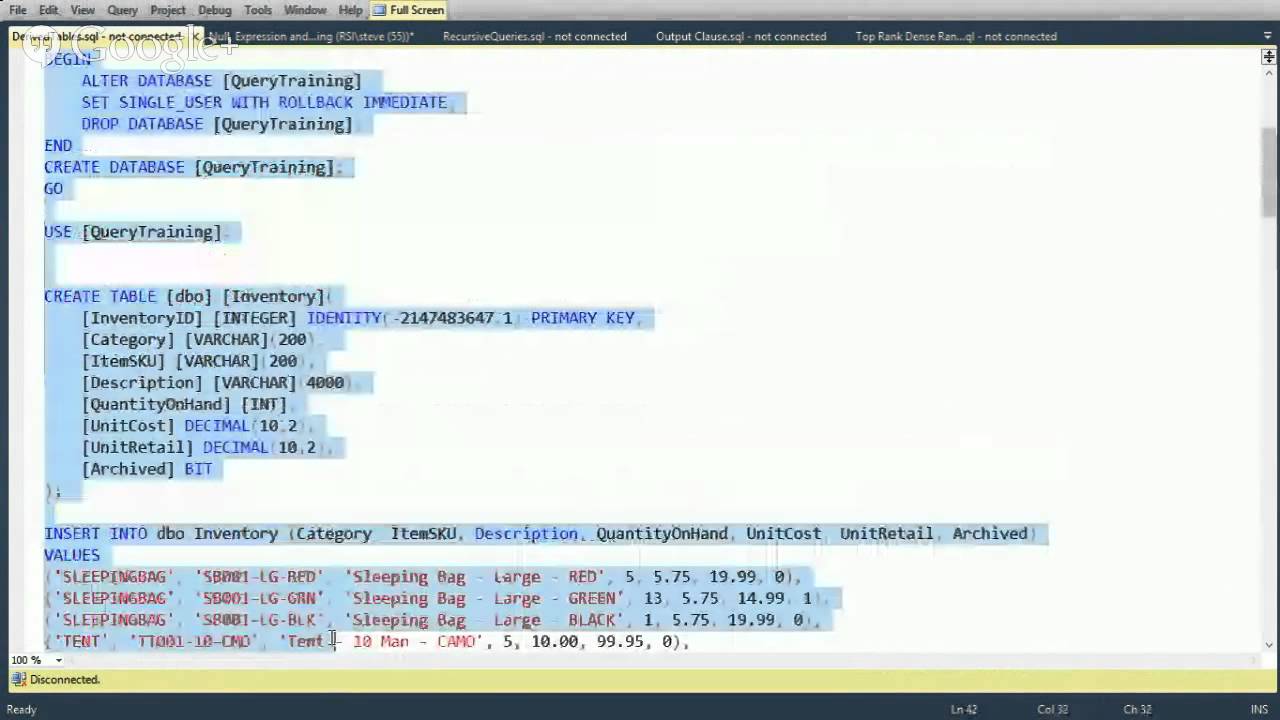
Task: Click the 'ALTER DATABASE [QueryTraining]' line
Action: click(221, 81)
